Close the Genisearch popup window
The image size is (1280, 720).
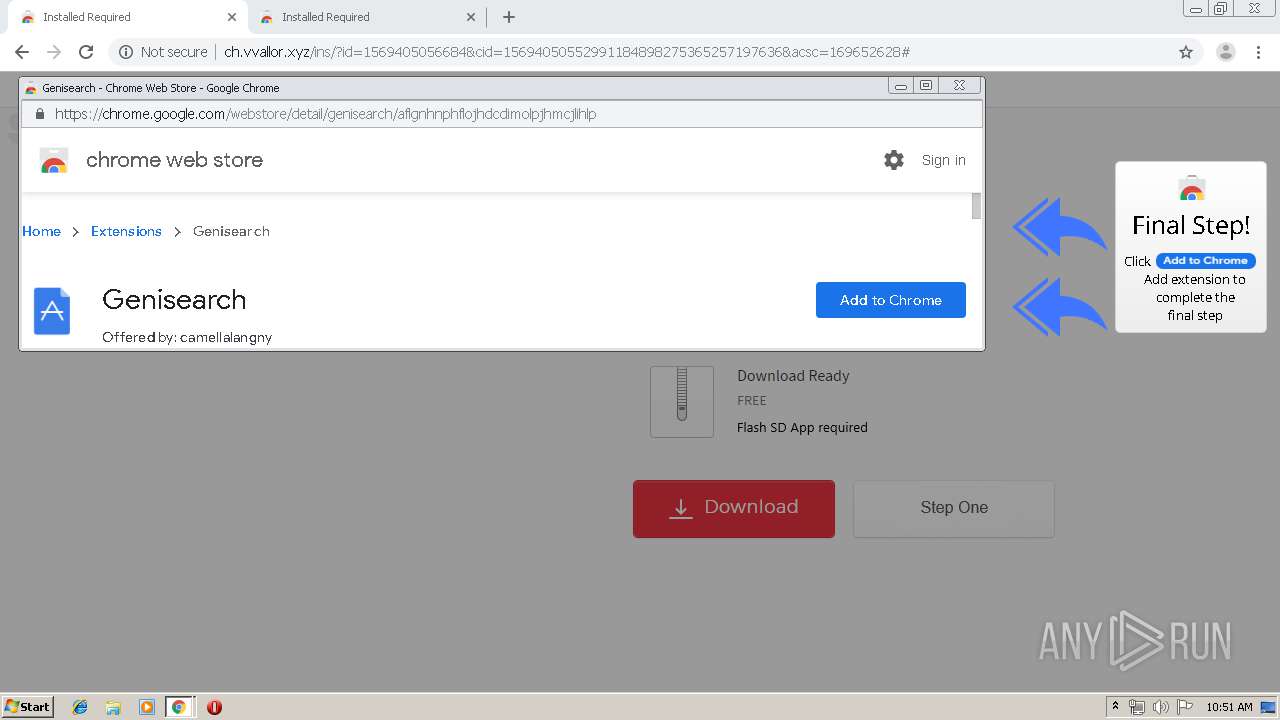tap(959, 86)
